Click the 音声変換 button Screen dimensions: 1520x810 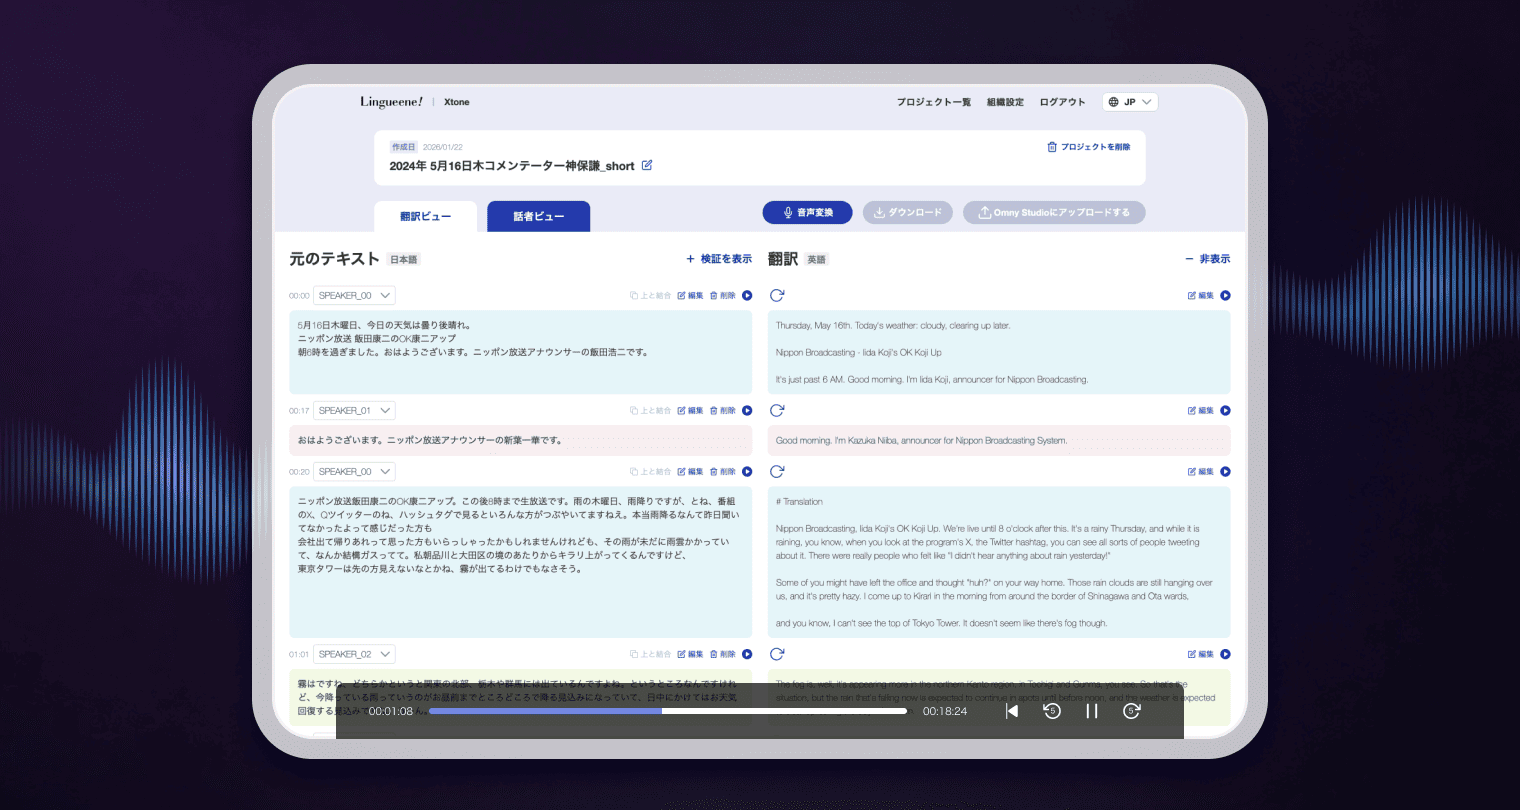pos(807,212)
